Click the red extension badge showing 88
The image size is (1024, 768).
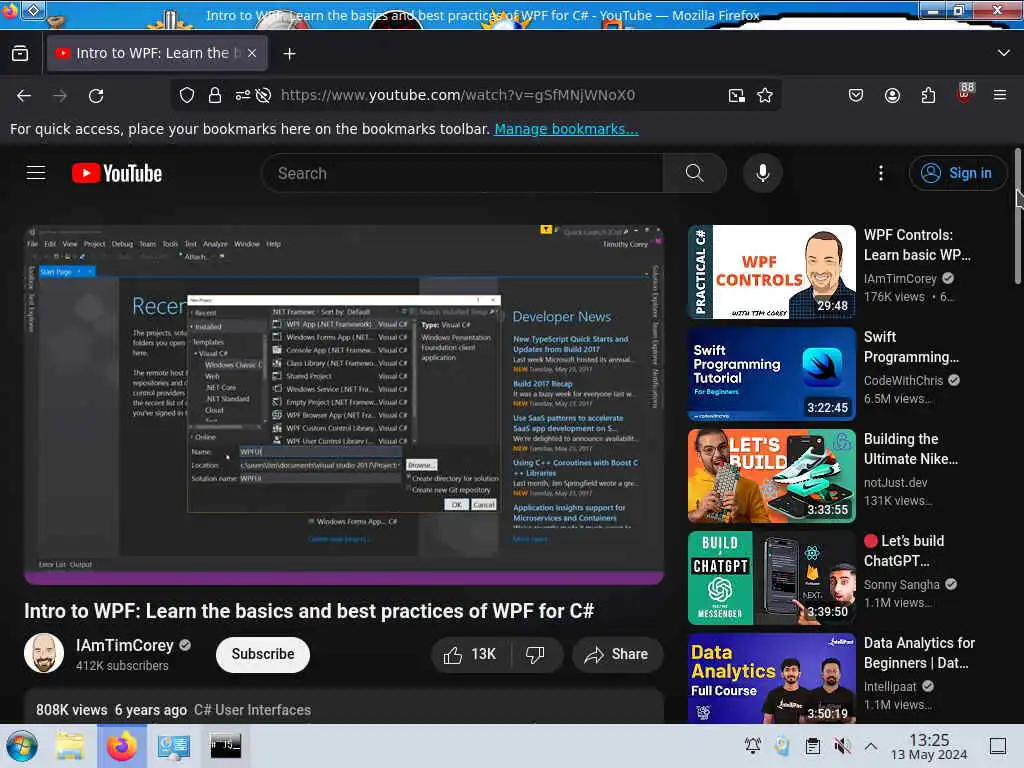click(965, 93)
